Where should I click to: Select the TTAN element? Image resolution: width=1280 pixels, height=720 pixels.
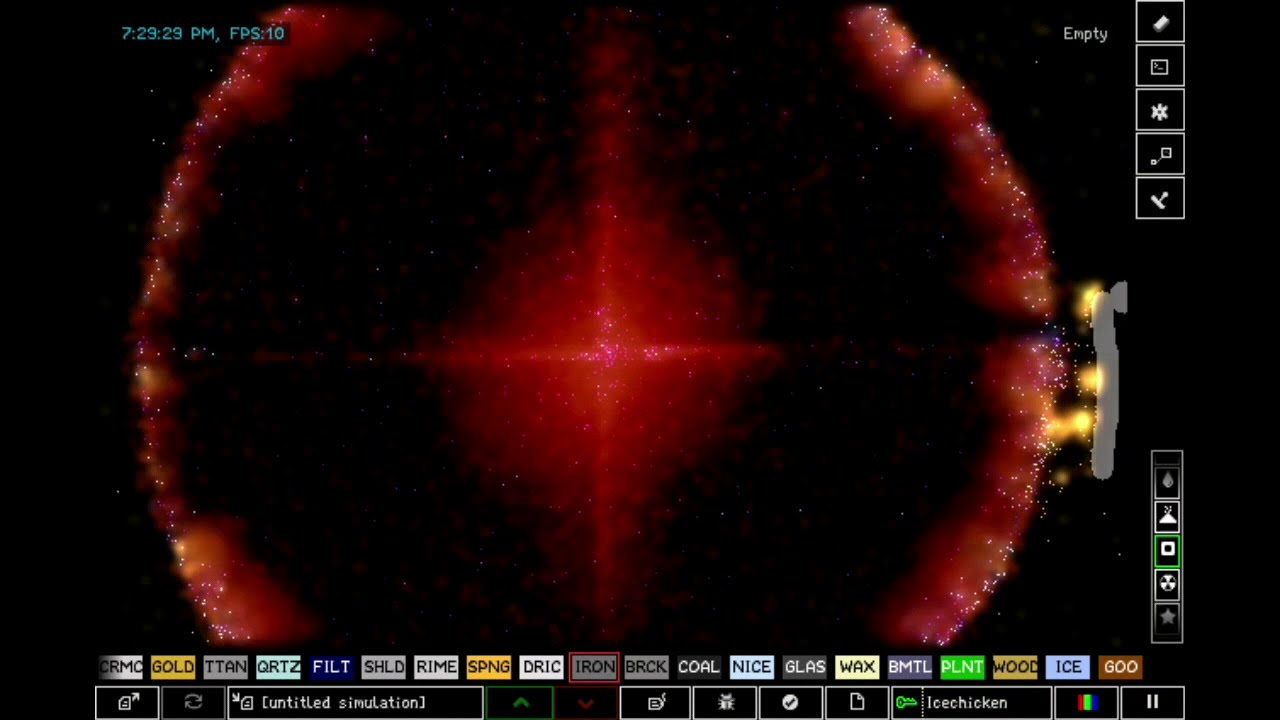pyautogui.click(x=226, y=667)
